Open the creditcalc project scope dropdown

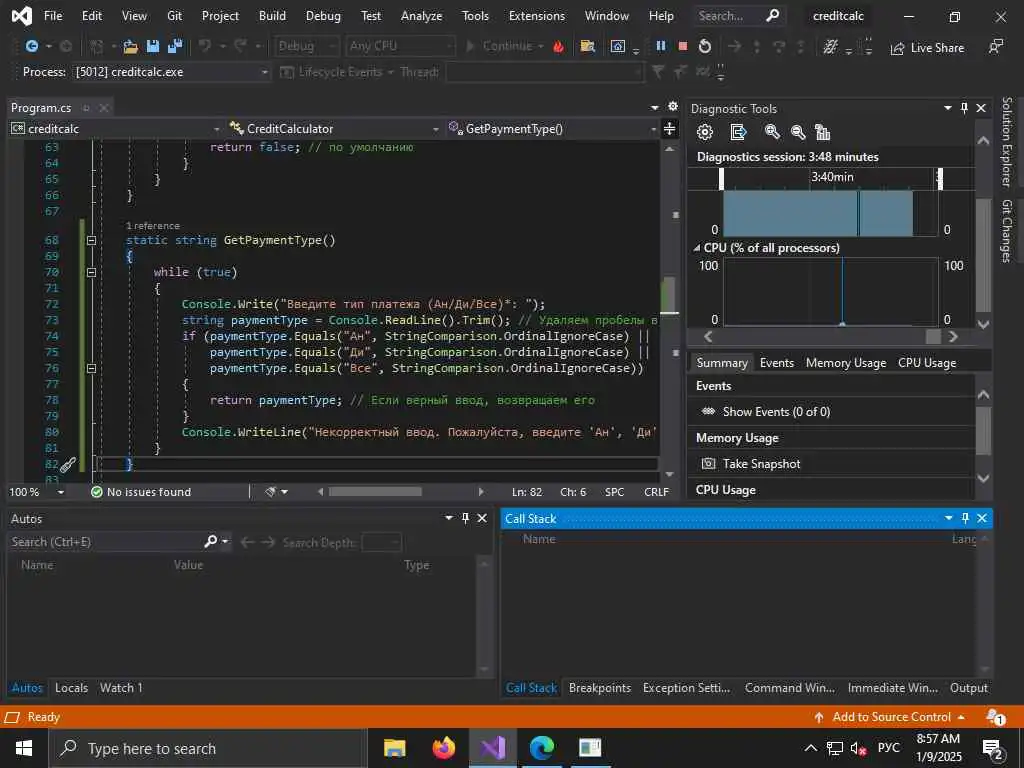[x=216, y=129]
